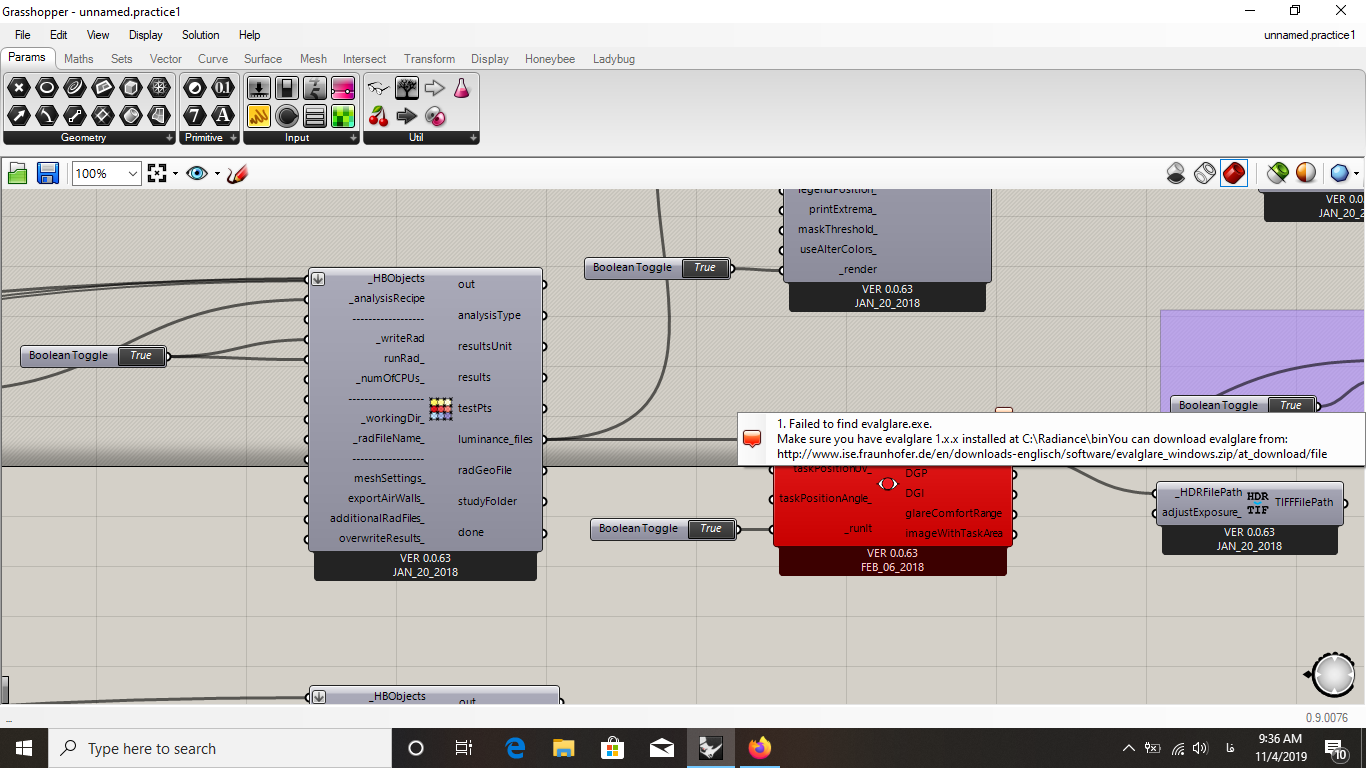
Task: Activate the sketch pen tool
Action: pos(237,174)
